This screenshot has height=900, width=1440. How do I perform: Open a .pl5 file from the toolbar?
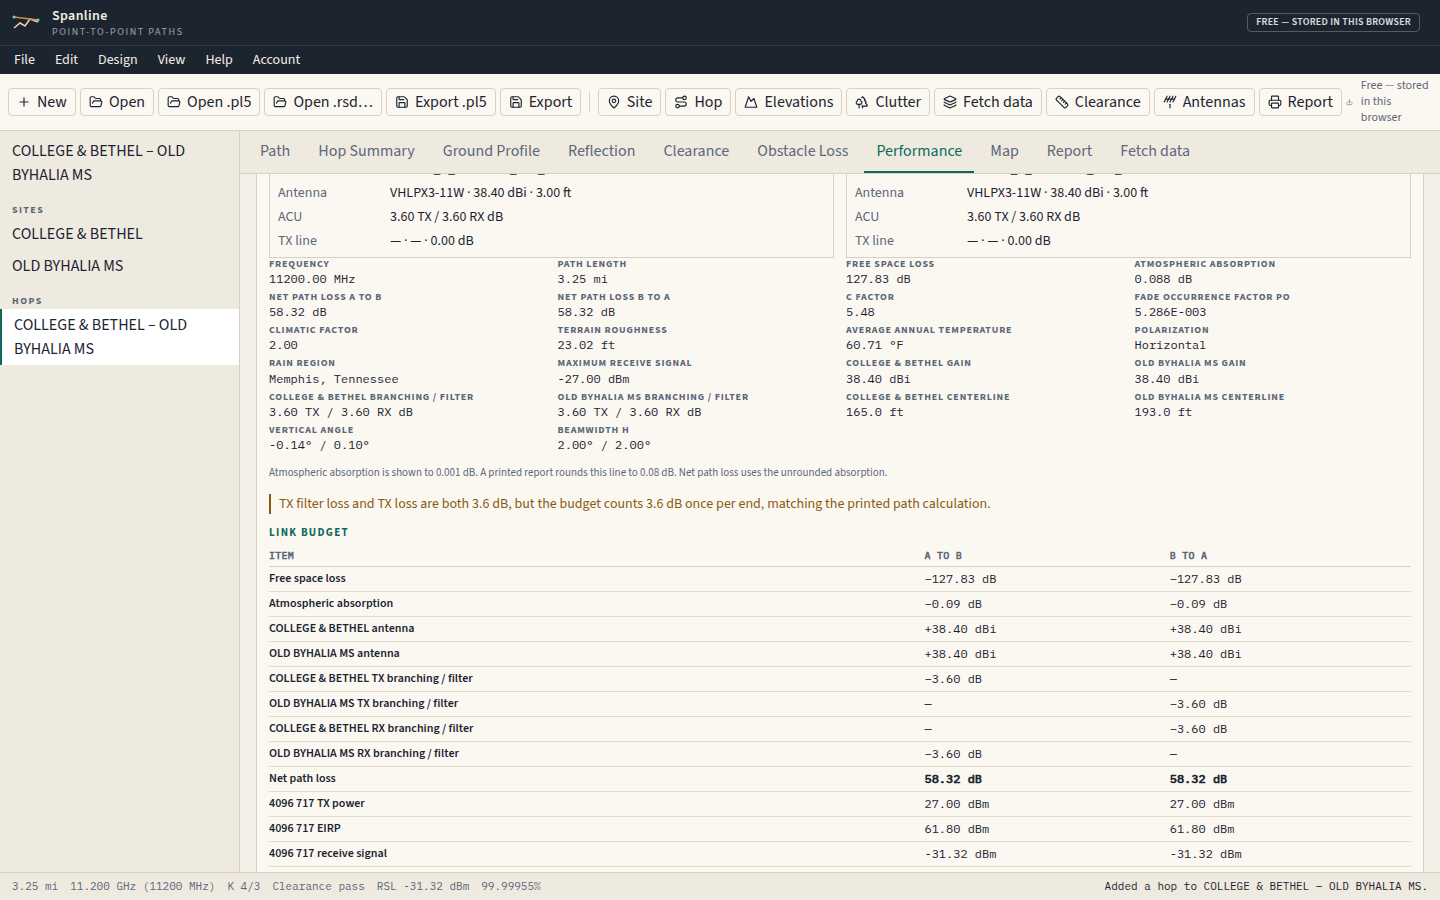[x=209, y=102]
